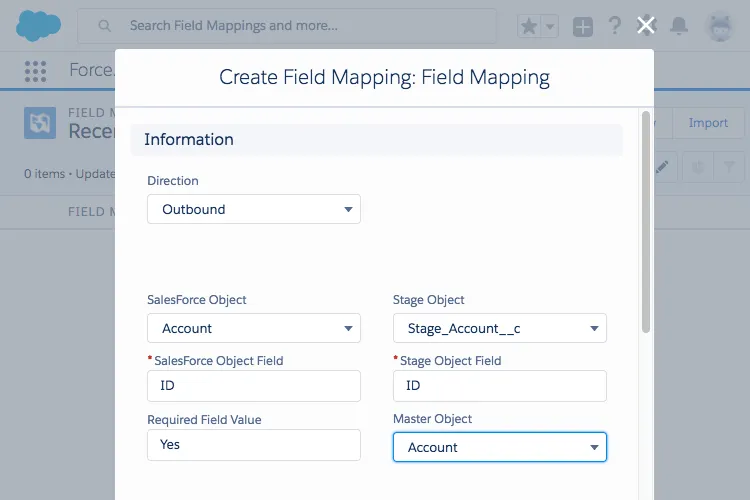The height and width of the screenshot is (500, 750).
Task: Click the dialog vertical scrollbar
Action: point(646,222)
